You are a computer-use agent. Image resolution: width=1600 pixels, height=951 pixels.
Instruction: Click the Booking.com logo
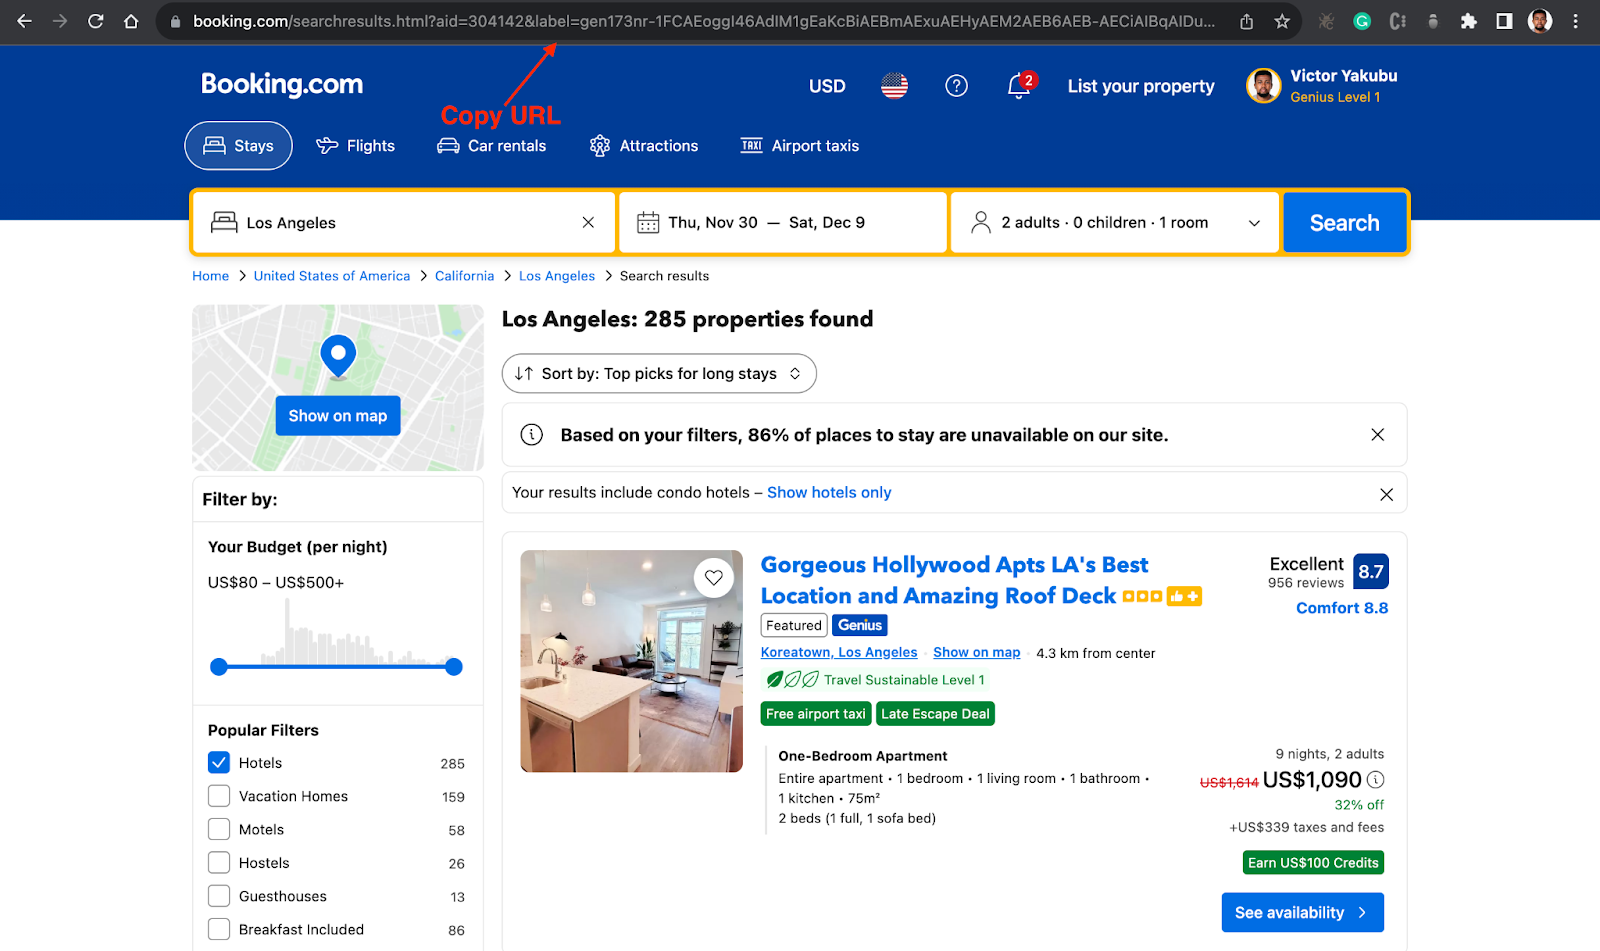pos(282,85)
